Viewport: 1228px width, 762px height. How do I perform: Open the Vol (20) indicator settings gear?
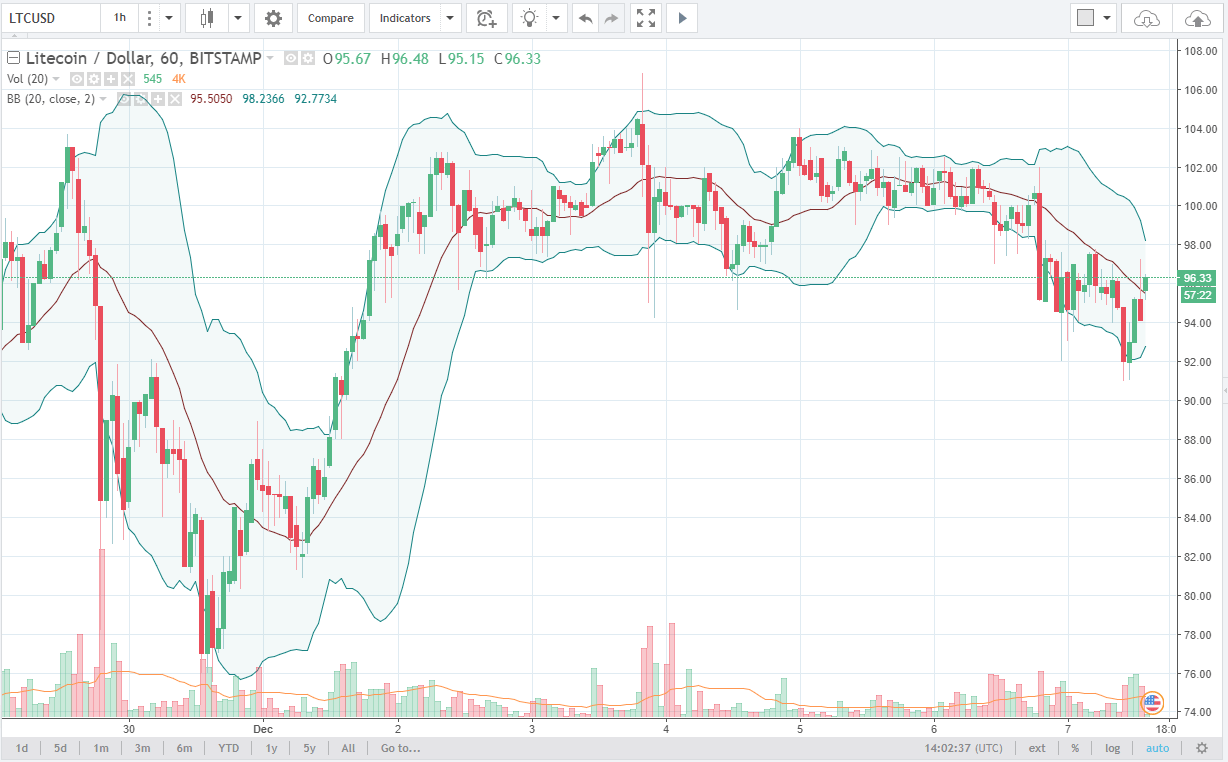point(93,78)
